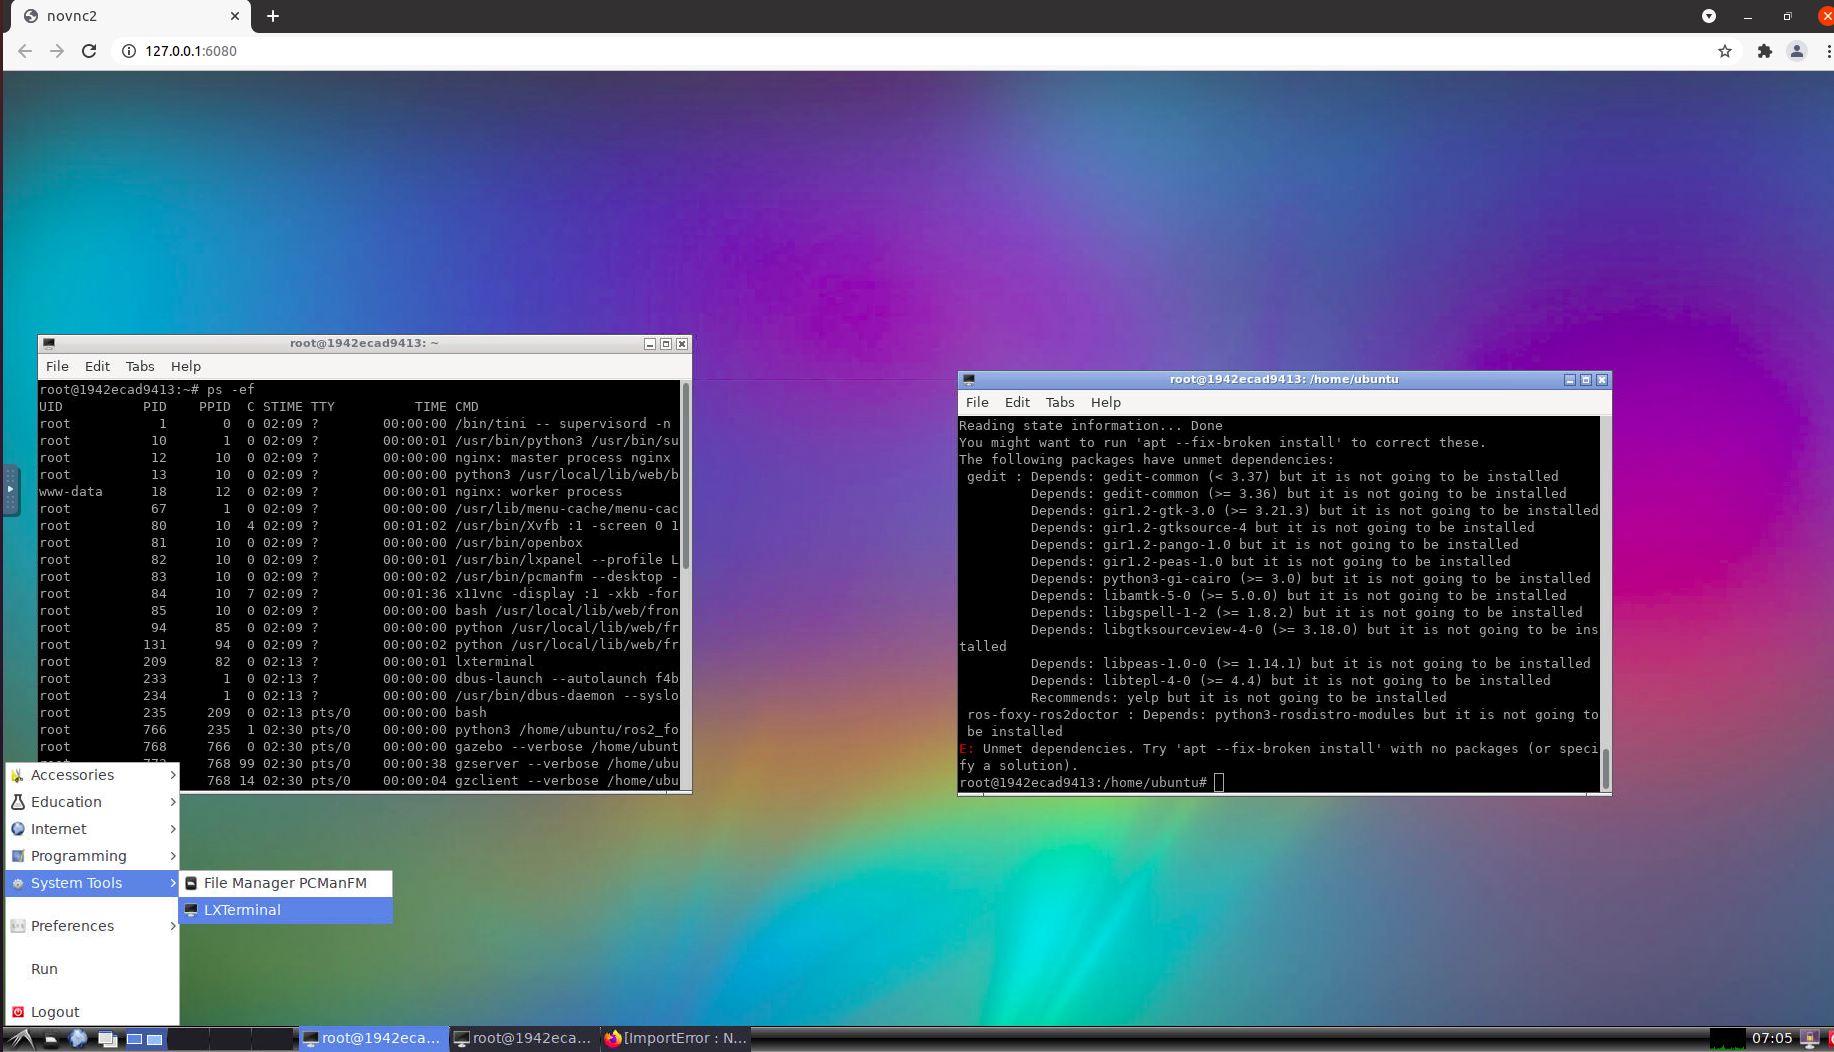Viewport: 1834px width, 1052px height.
Task: Click the Internet globe icon in the menu
Action: (18, 829)
